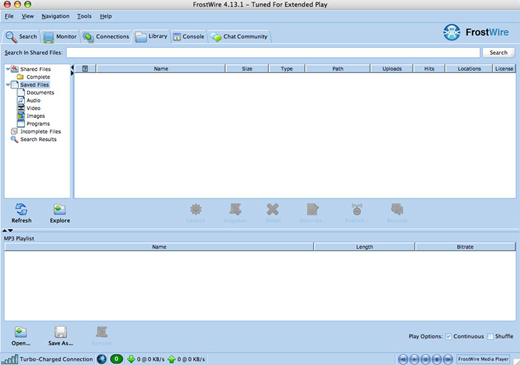Select the Audio folder in library tree
This screenshot has width=520, height=365.
click(33, 100)
